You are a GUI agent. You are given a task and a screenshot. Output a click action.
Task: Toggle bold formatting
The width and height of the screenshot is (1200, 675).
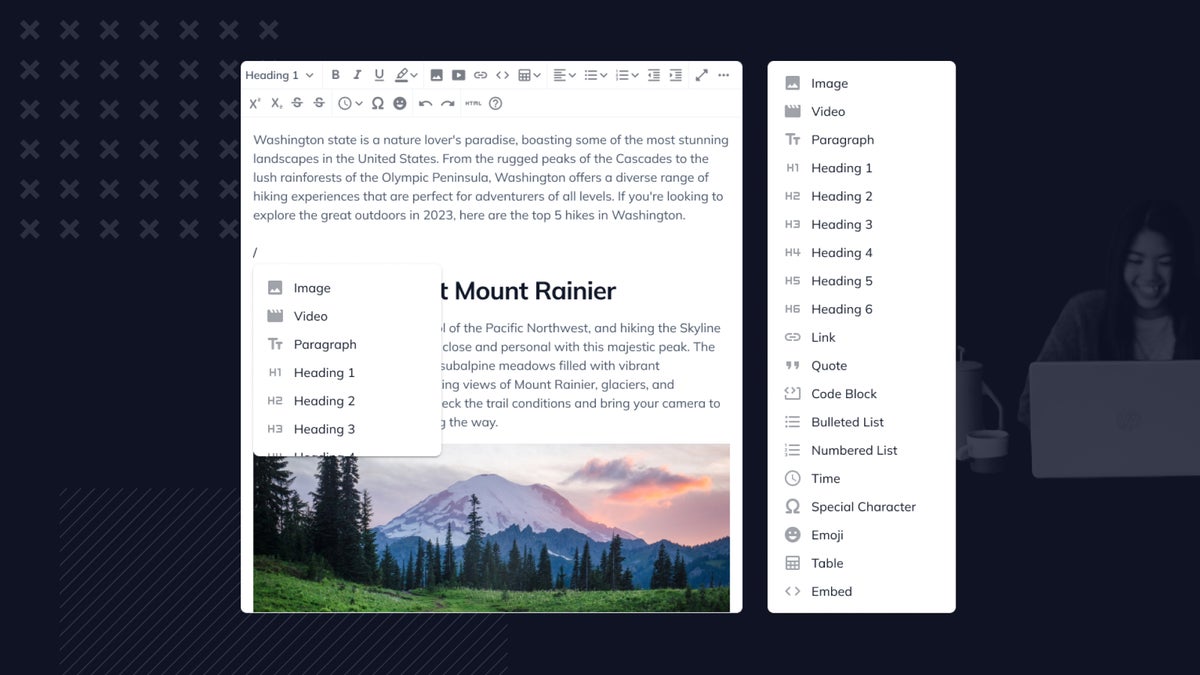tap(336, 75)
